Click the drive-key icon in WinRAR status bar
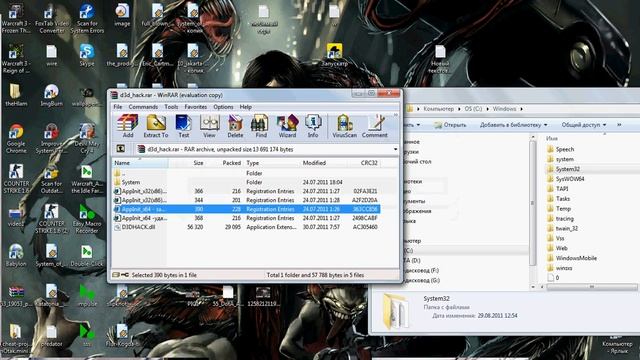The image size is (640, 360). point(120,275)
